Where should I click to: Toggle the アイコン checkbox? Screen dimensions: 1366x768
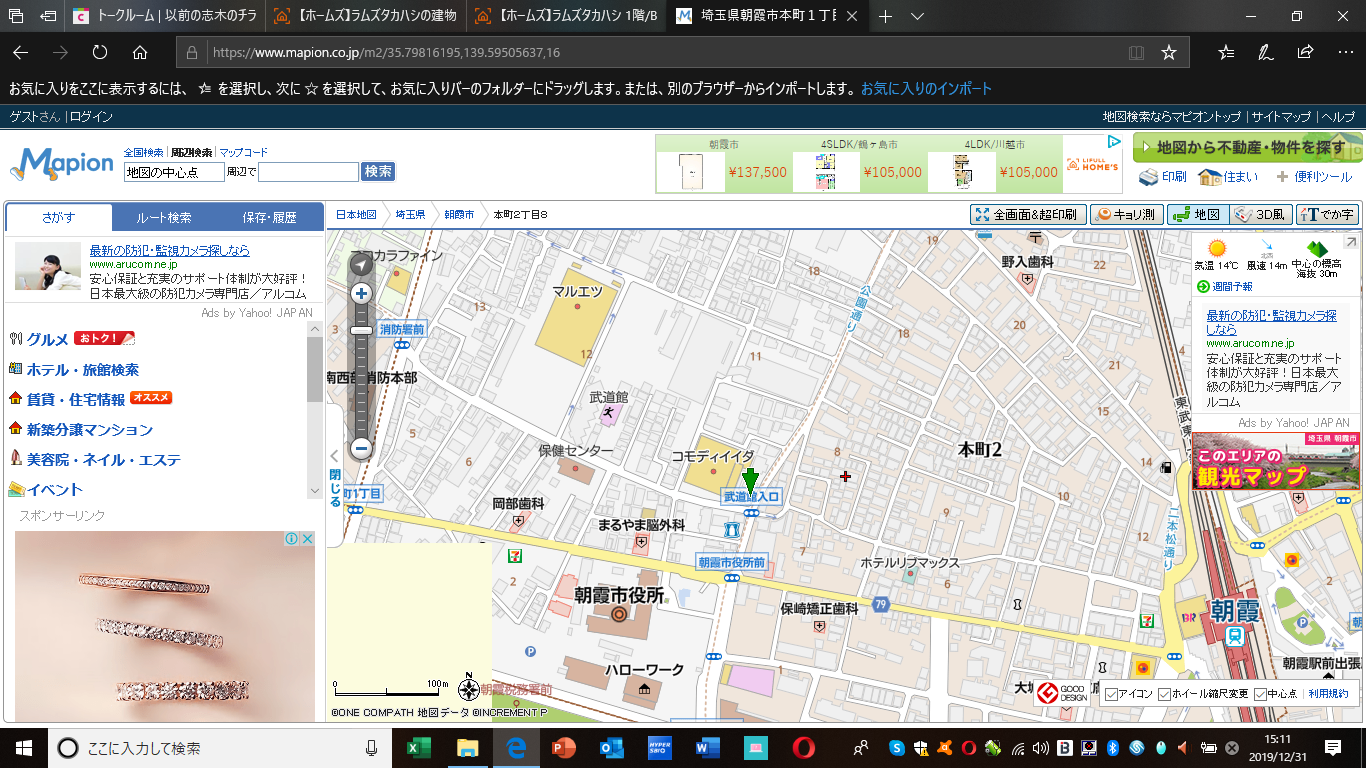[x=1111, y=694]
